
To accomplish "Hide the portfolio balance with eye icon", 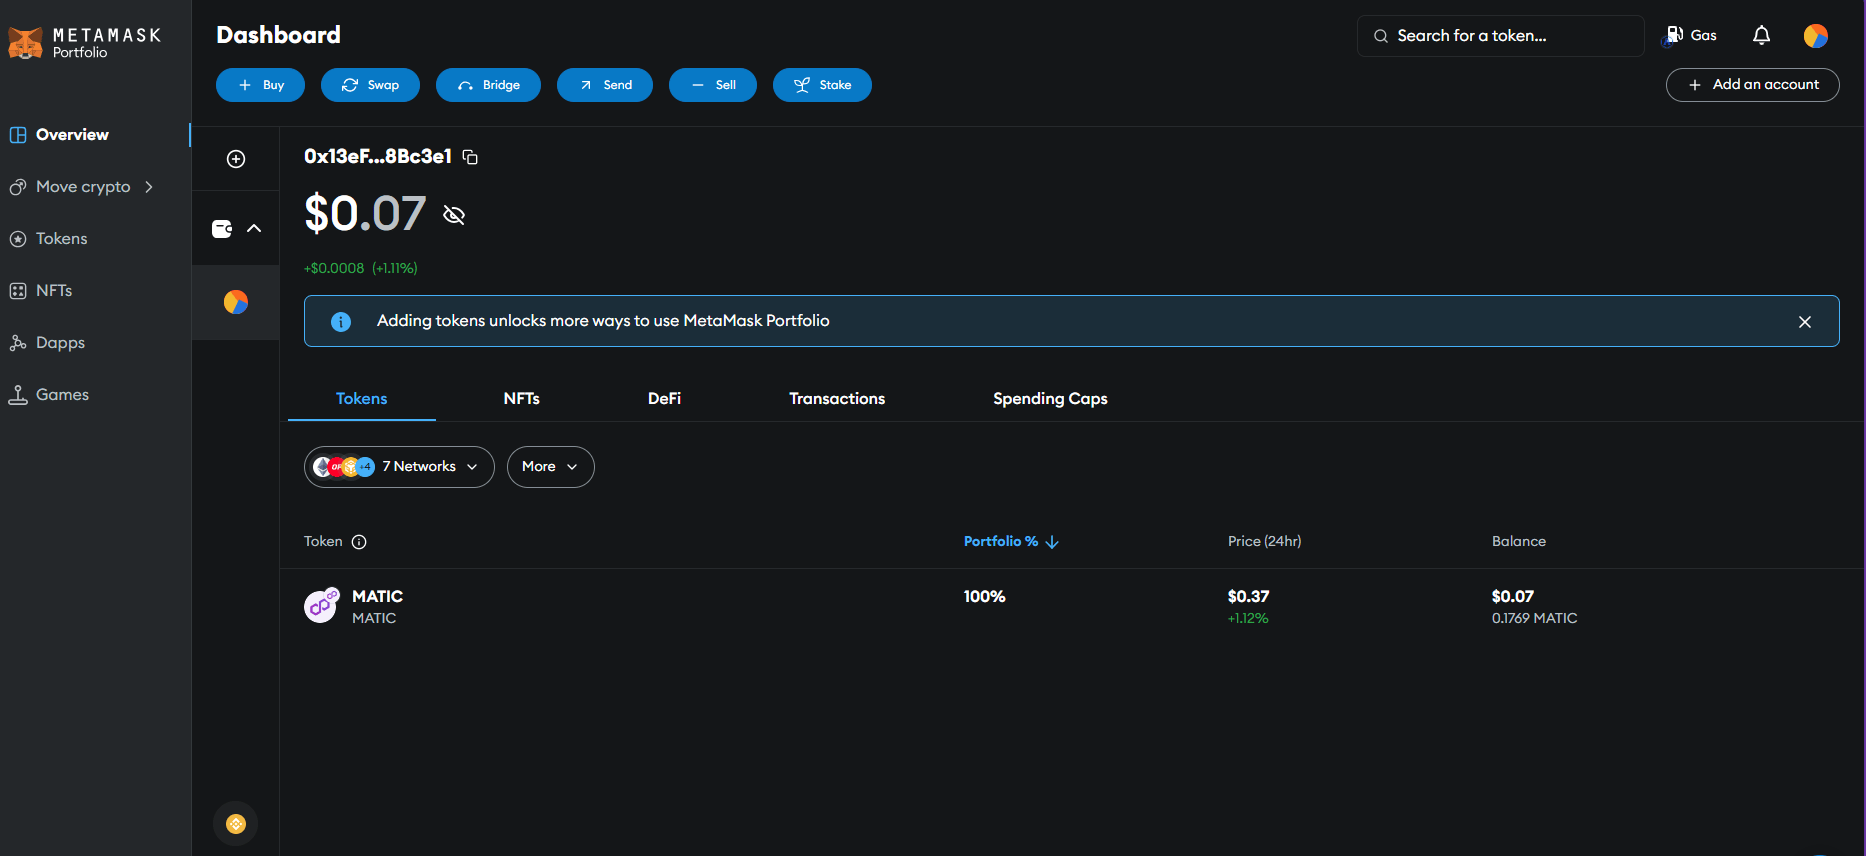I will point(454,215).
